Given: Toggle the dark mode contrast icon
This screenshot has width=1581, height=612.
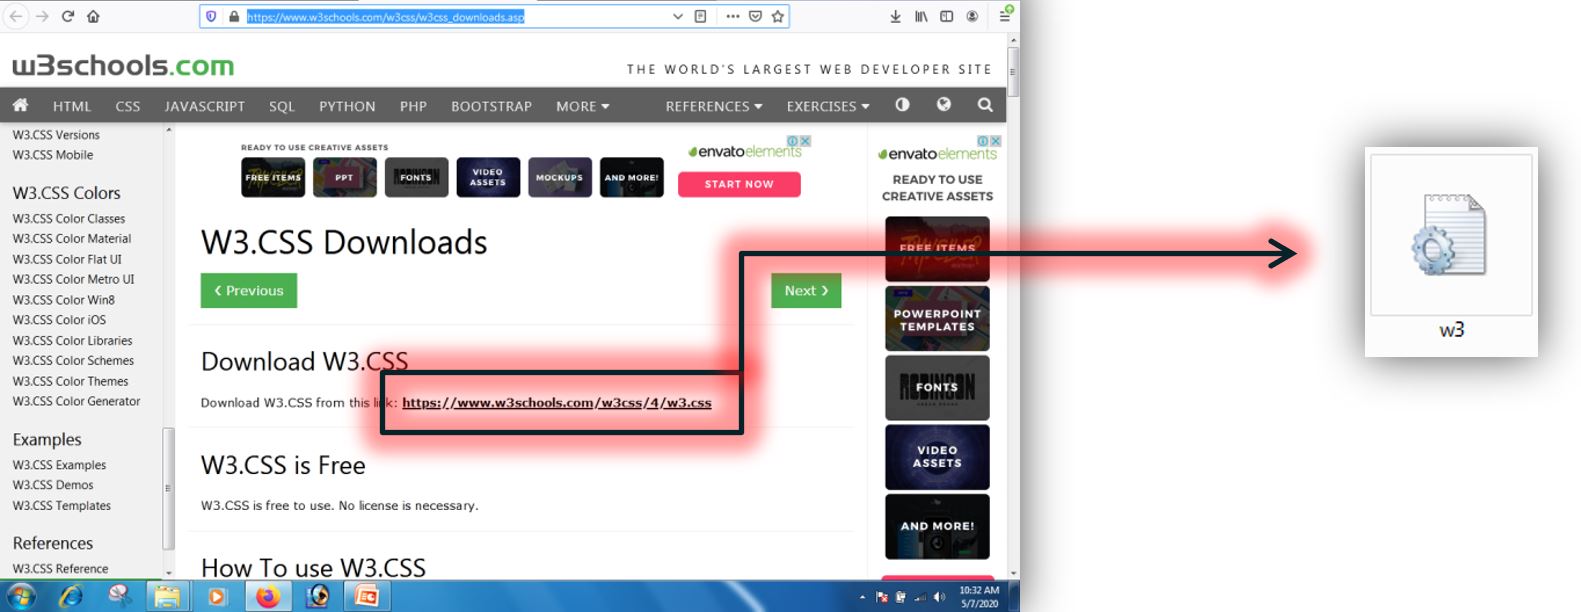Looking at the screenshot, I should tap(902, 105).
